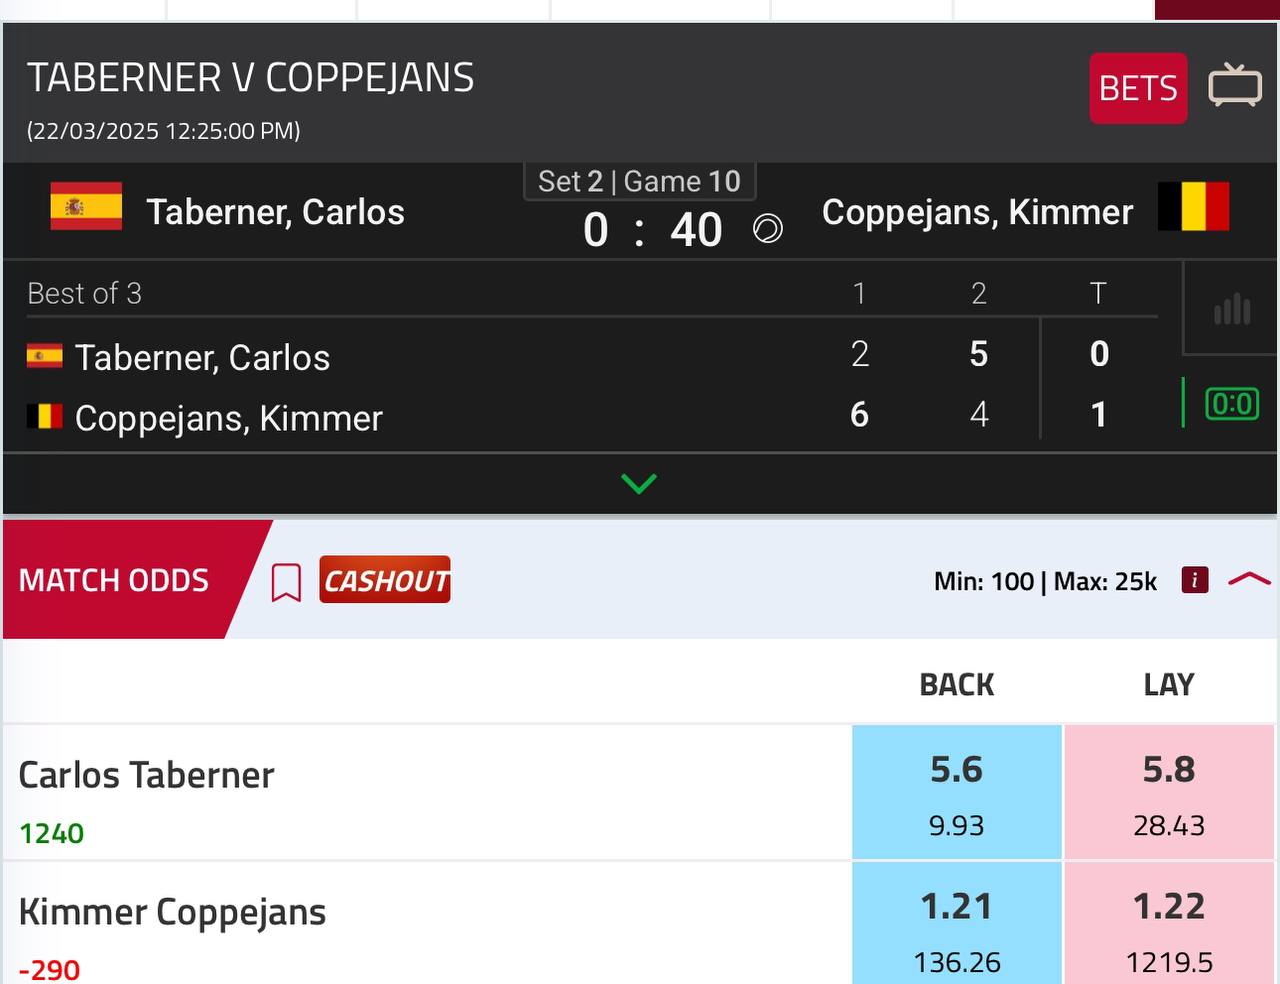Screen dimensions: 1280x984
Task: Click the small Spain flag in score table
Action: coord(45,356)
